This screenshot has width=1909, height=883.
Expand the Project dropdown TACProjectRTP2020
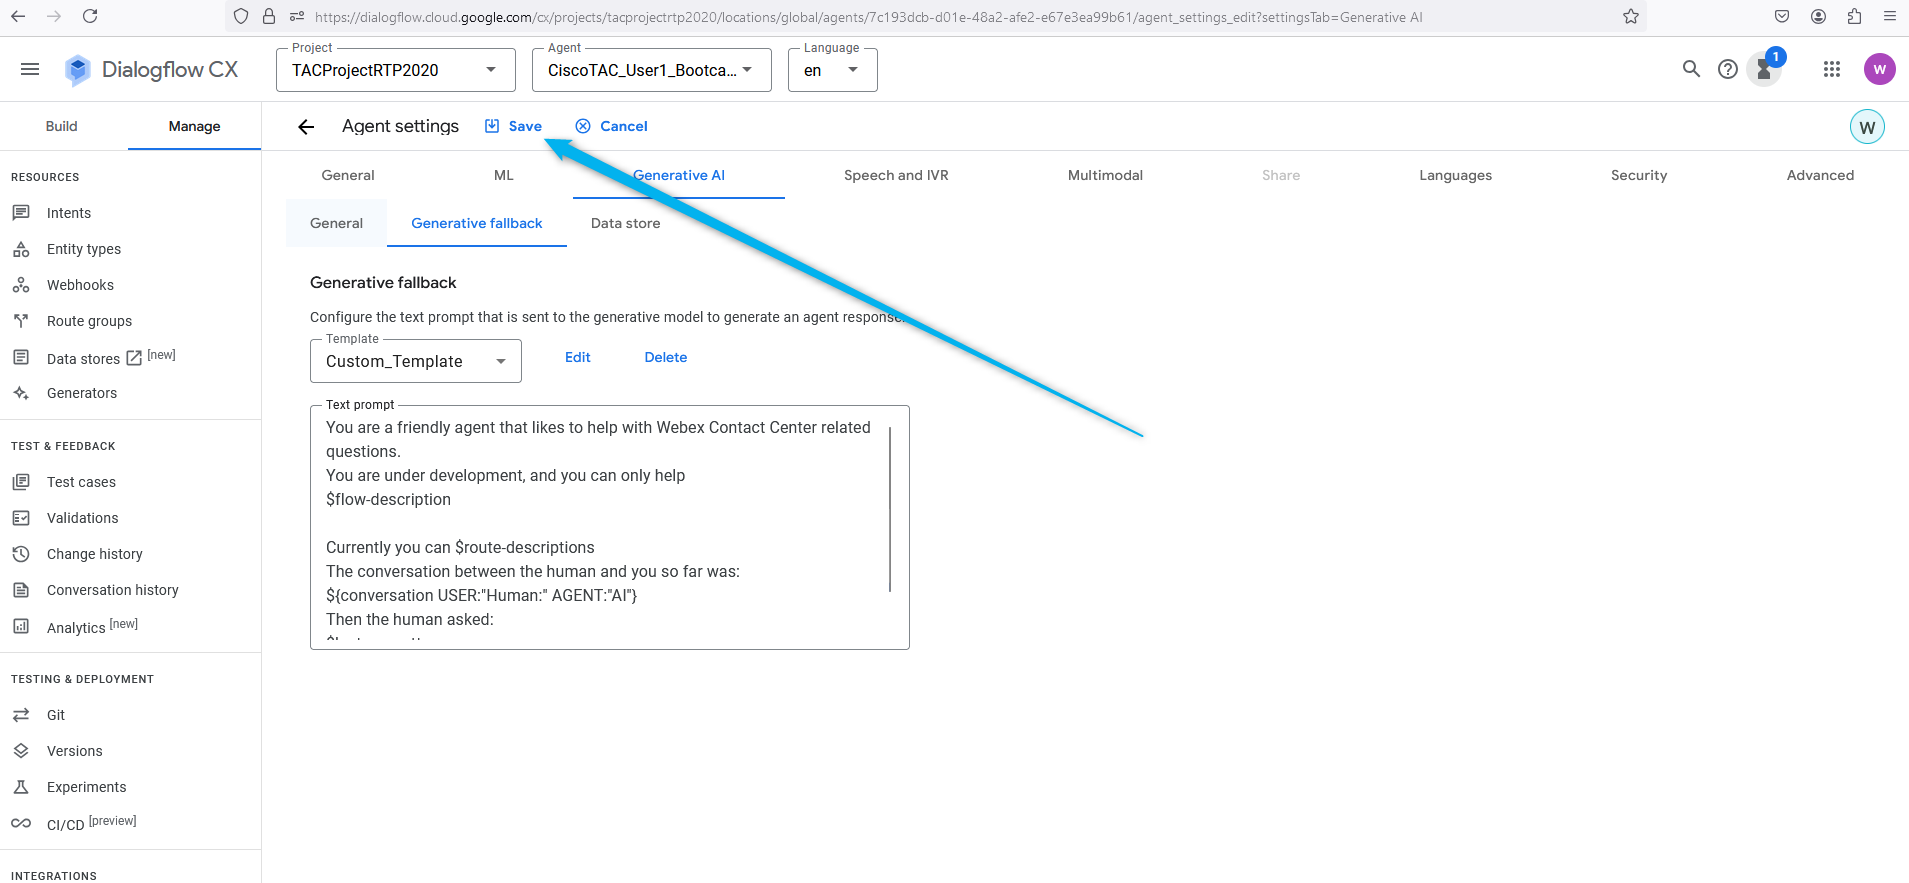[x=396, y=70]
